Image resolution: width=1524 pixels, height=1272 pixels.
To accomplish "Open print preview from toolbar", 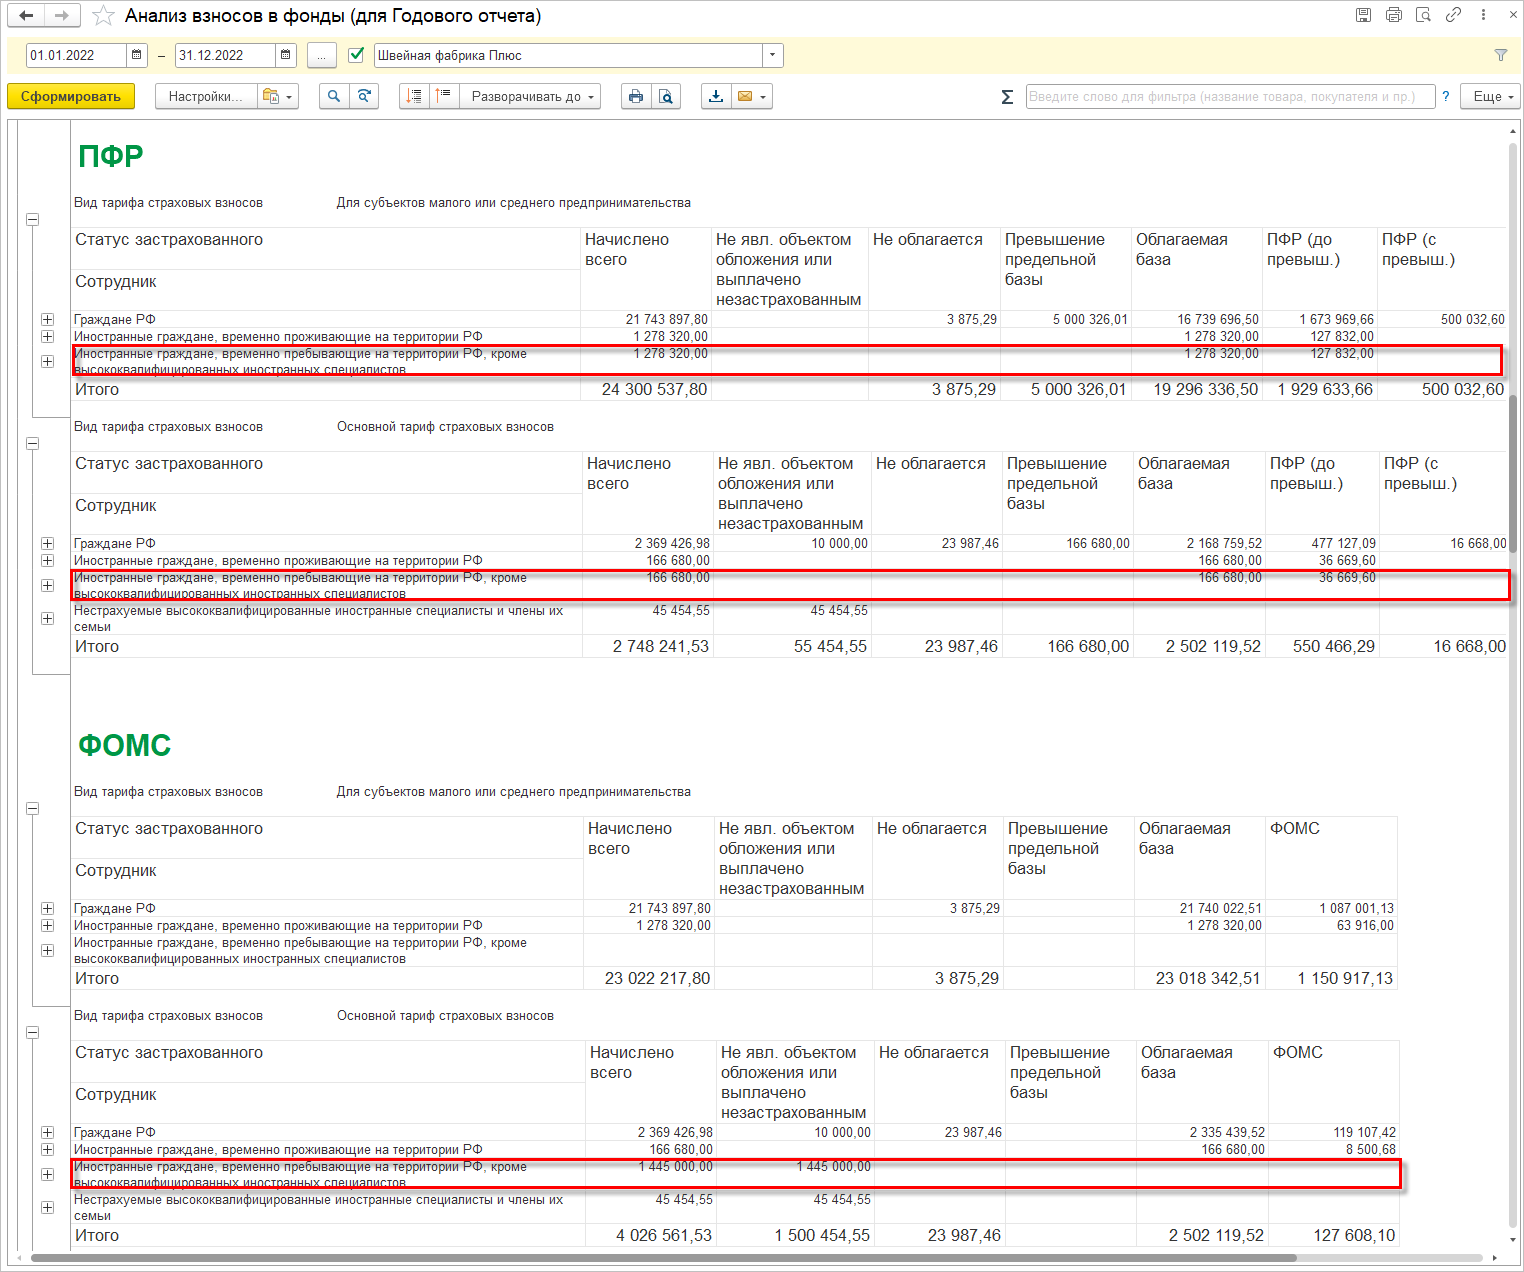I will tap(666, 96).
